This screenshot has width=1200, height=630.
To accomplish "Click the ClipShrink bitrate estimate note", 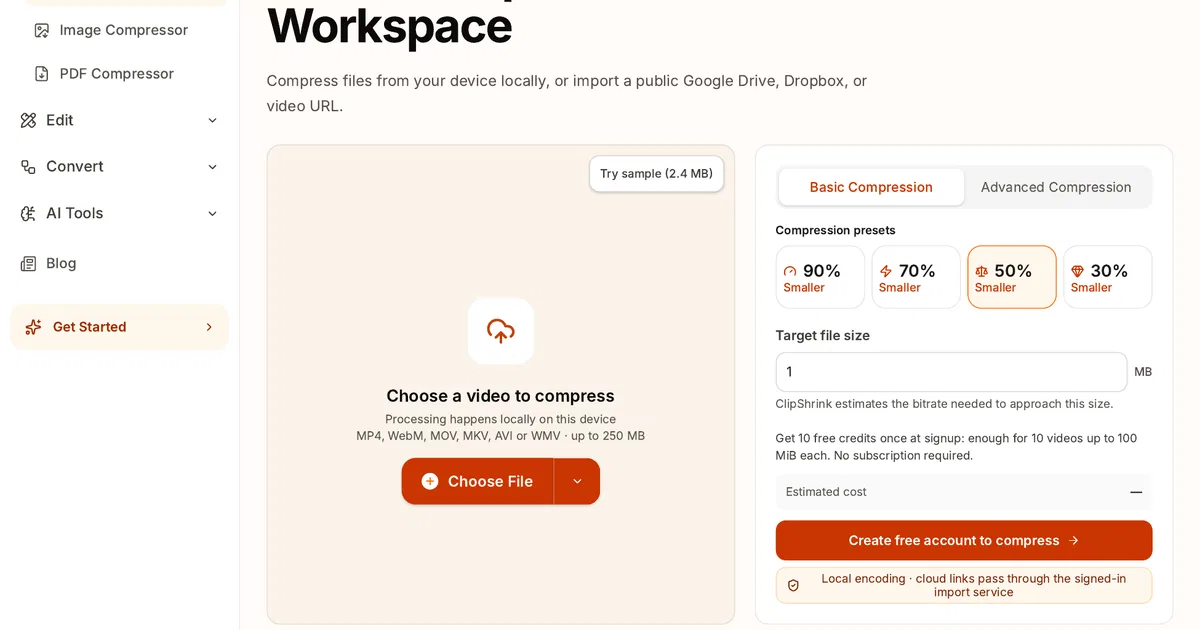I will pos(944,404).
